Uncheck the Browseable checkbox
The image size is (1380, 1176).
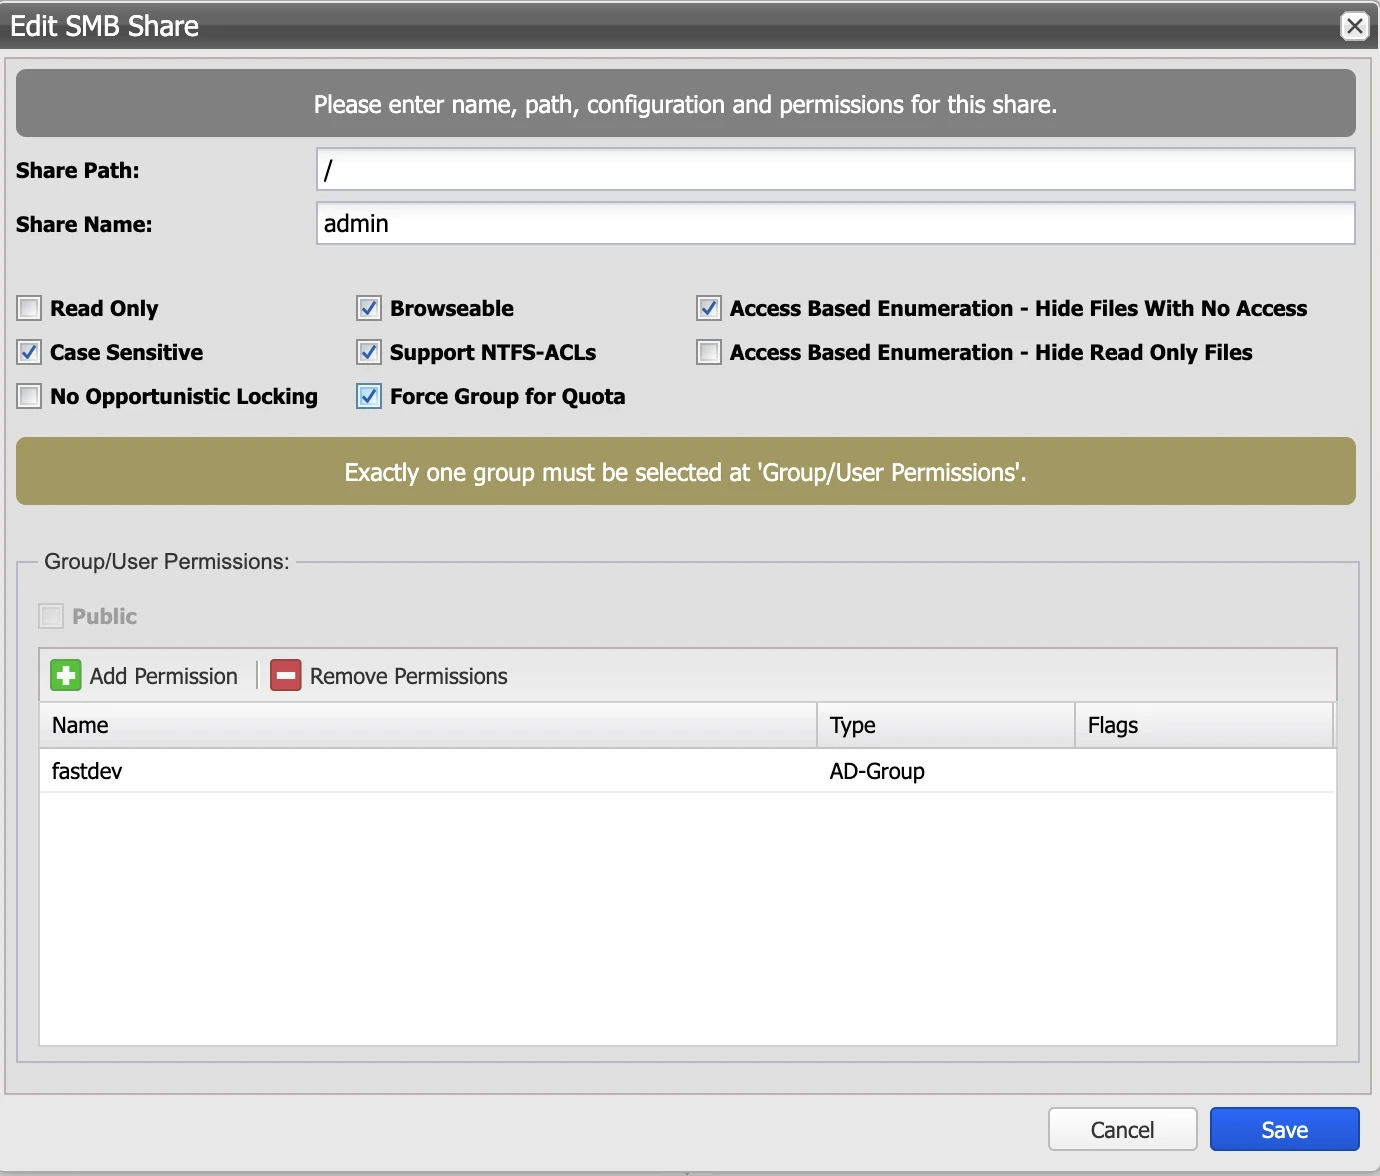[x=369, y=308]
